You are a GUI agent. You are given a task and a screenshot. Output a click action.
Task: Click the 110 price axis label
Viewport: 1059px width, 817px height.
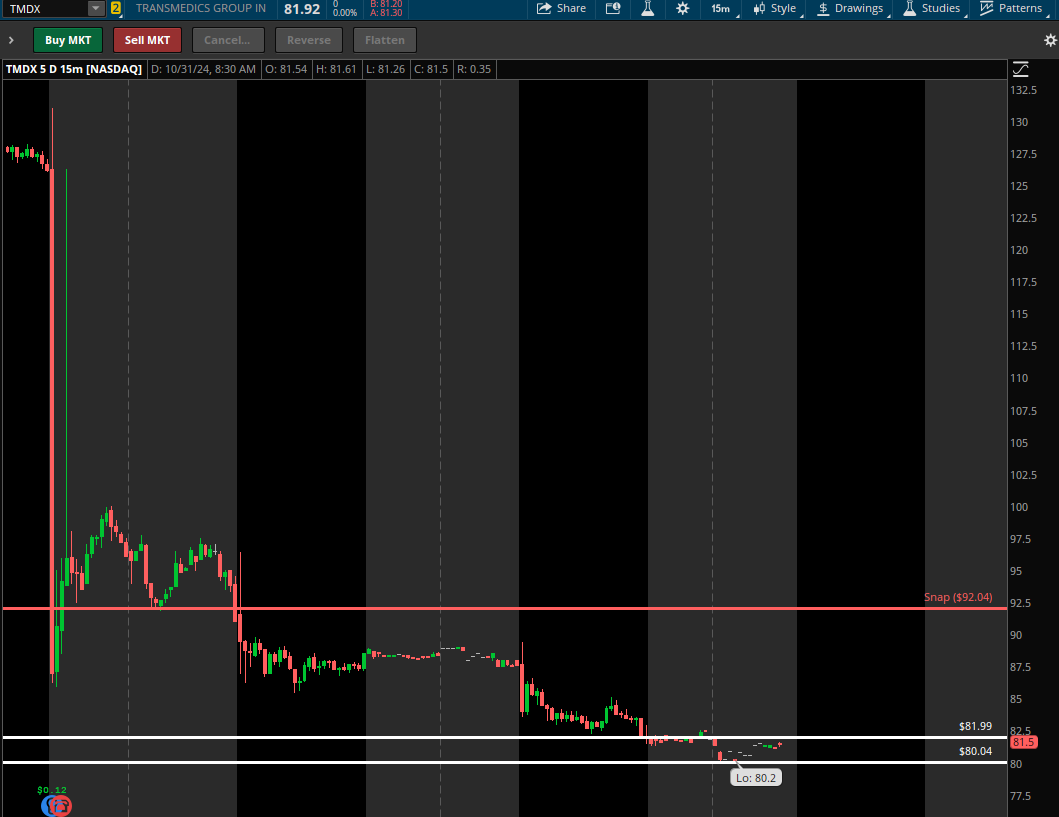1019,378
